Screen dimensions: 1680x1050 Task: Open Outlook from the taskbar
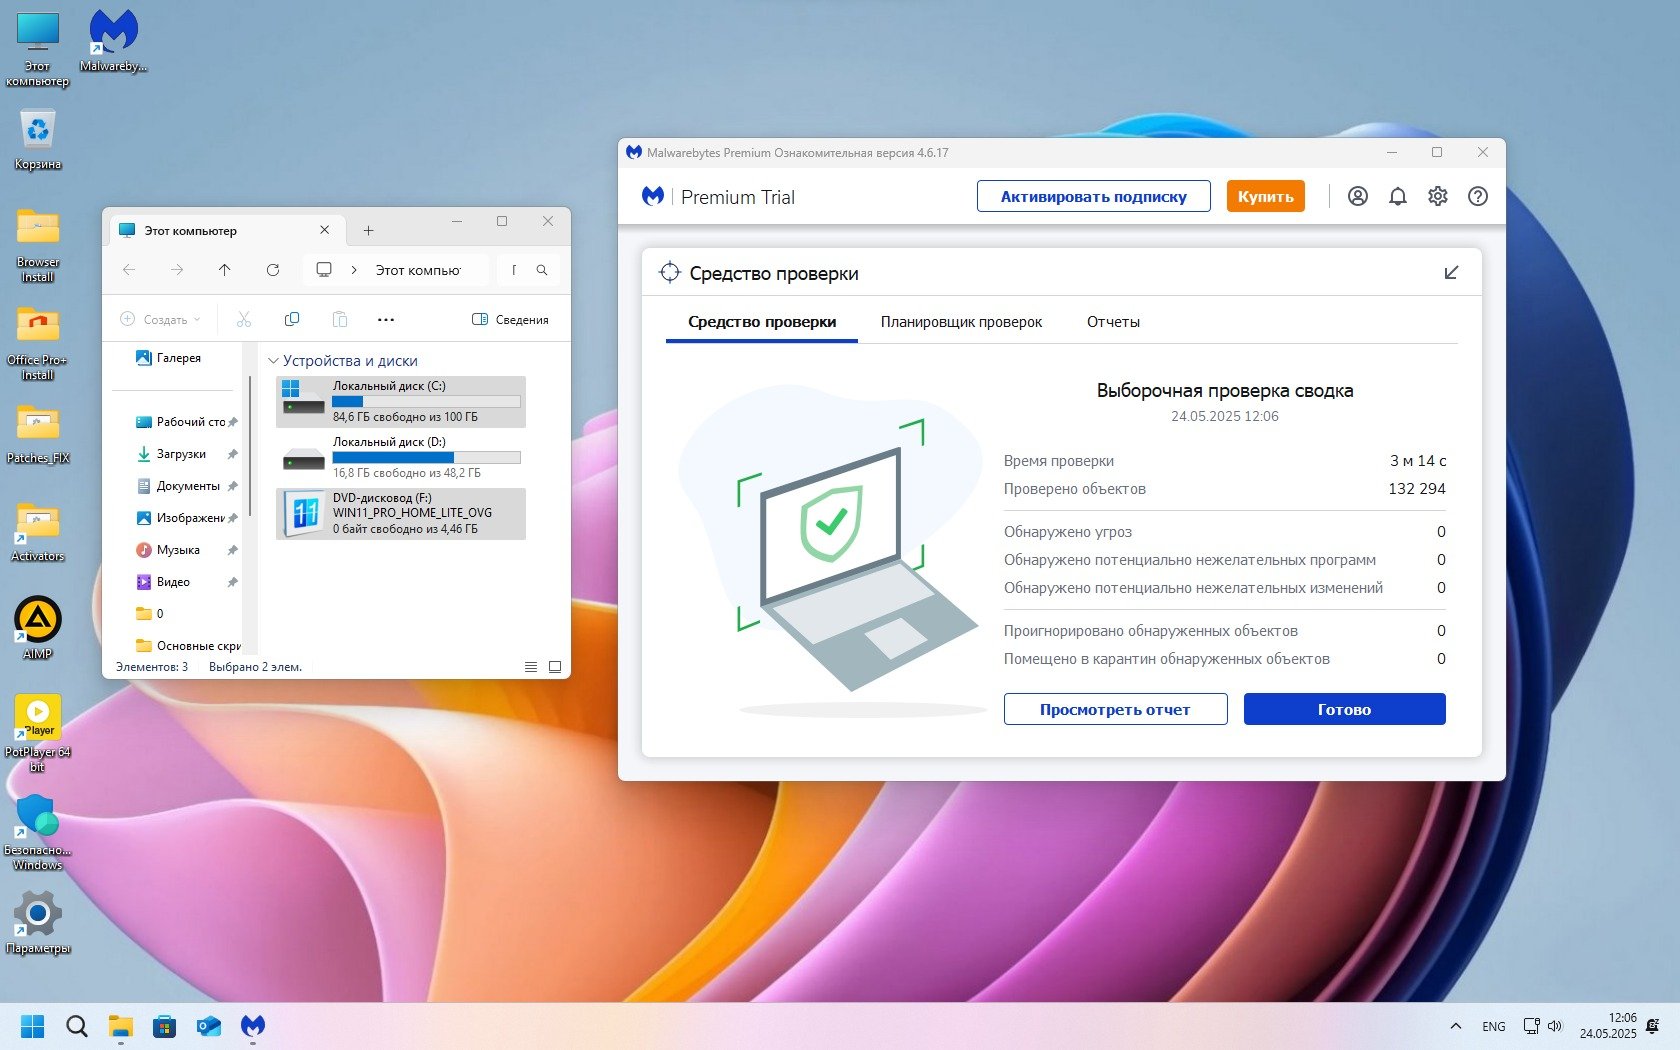pyautogui.click(x=209, y=1026)
